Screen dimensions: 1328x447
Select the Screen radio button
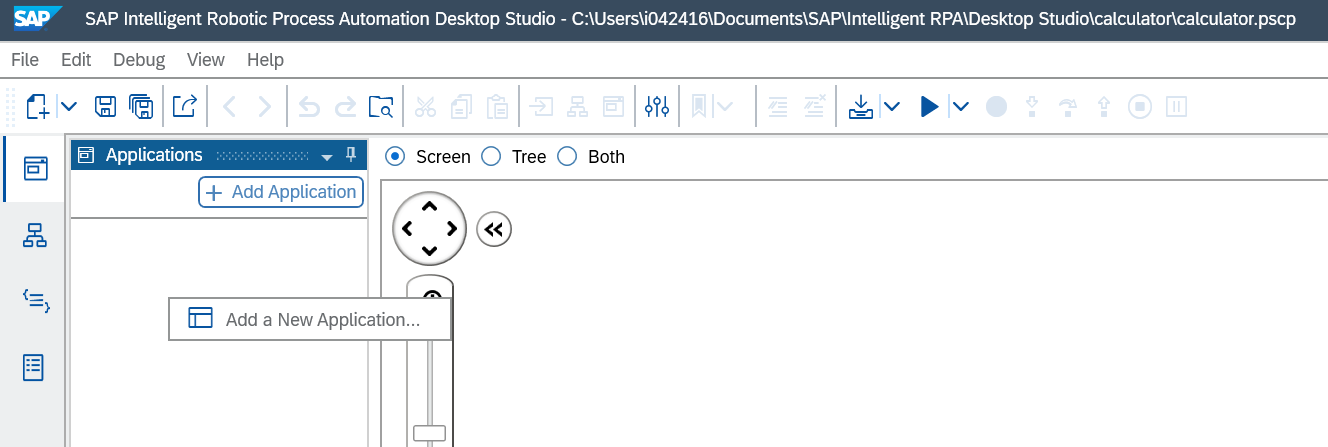(x=395, y=156)
